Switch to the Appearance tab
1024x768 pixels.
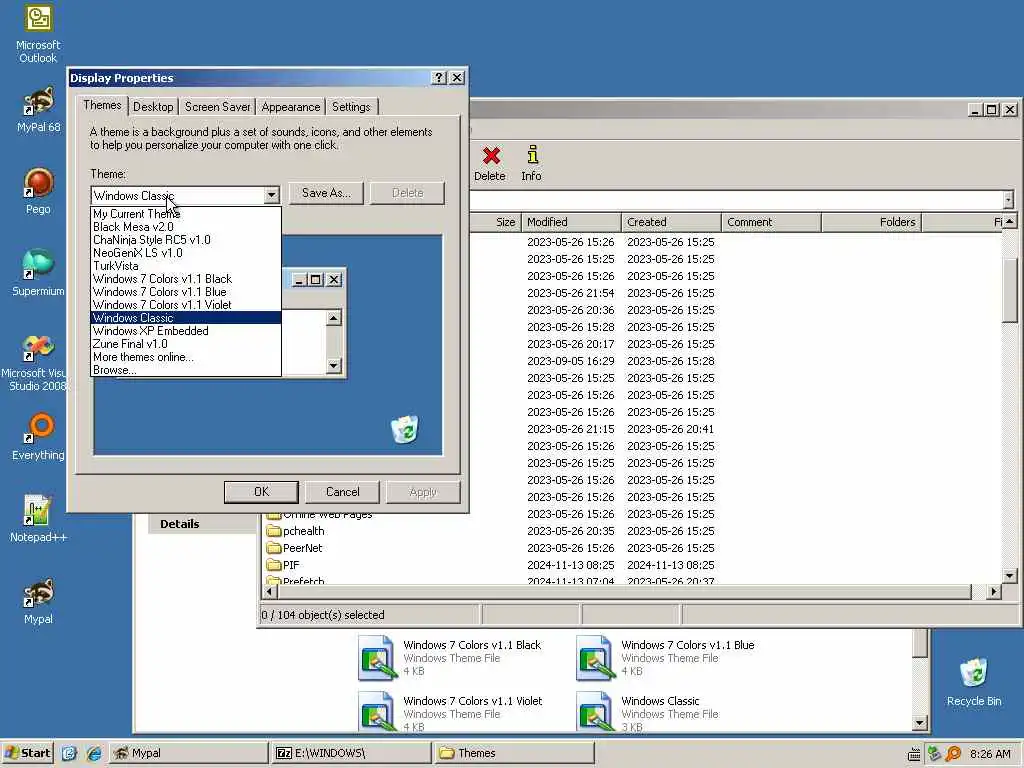pyautogui.click(x=291, y=106)
